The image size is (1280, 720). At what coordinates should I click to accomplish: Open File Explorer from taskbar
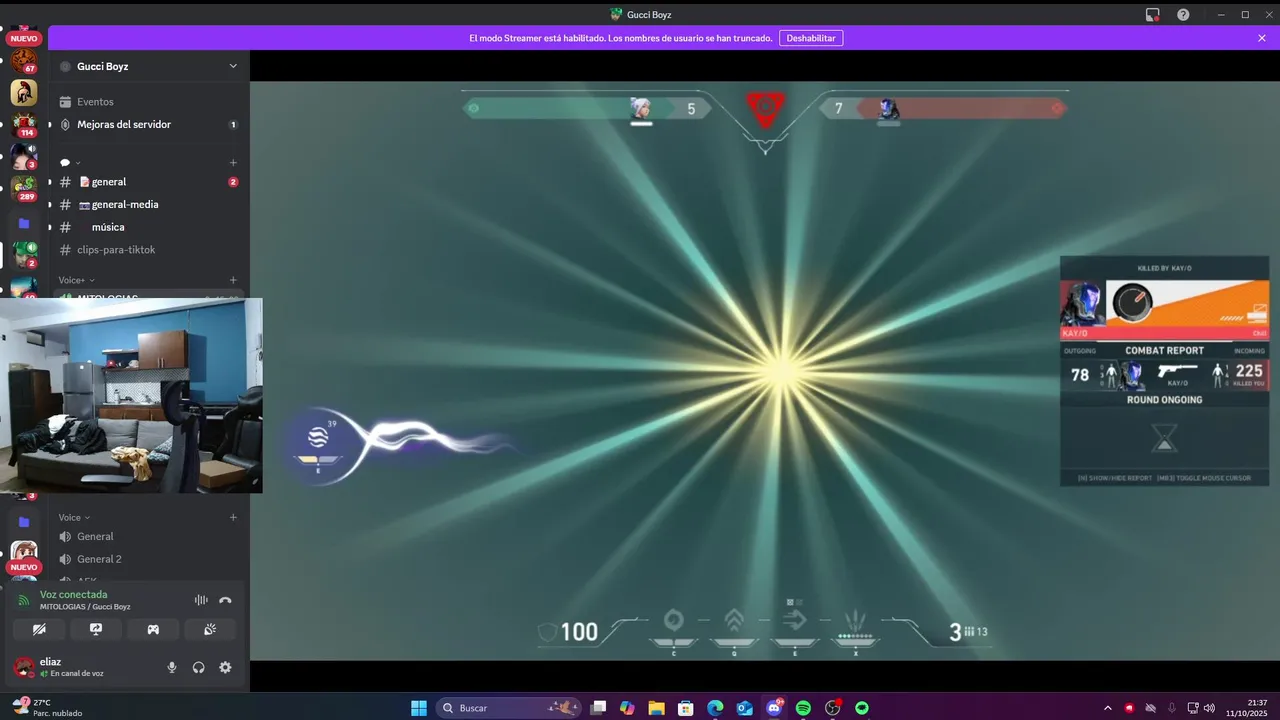click(x=656, y=708)
